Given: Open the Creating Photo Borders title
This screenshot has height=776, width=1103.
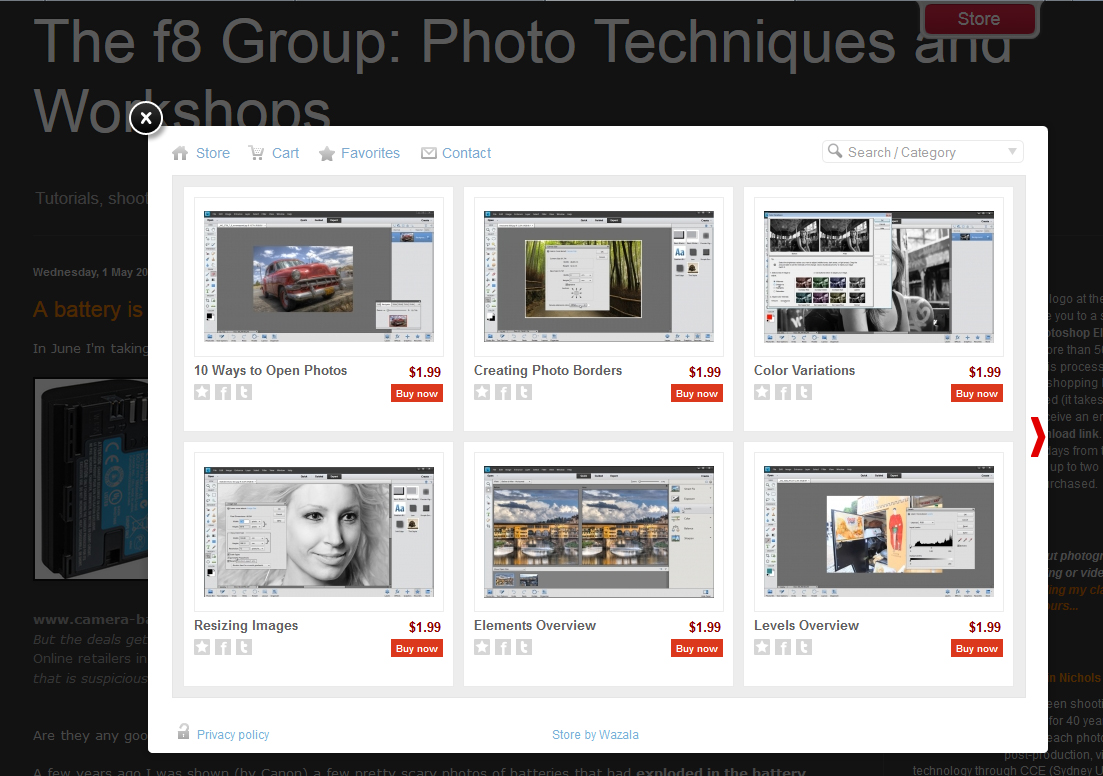Looking at the screenshot, I should (x=548, y=370).
